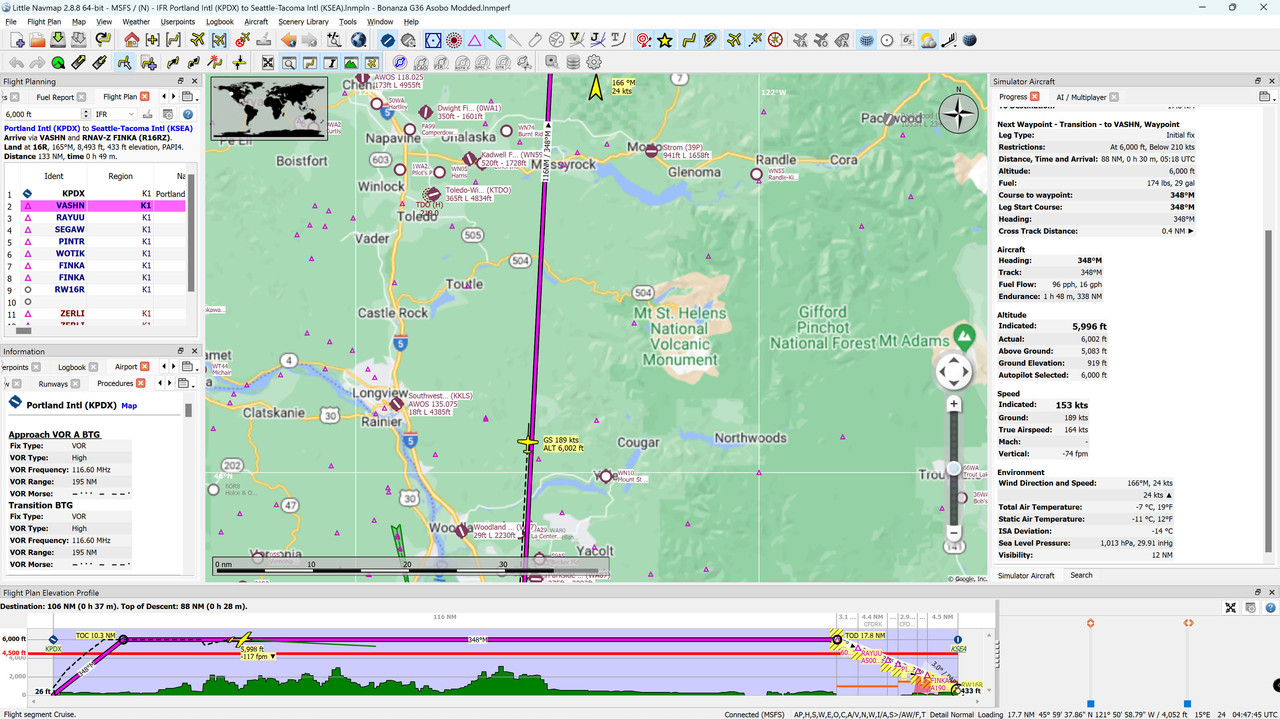Click the magnifier search window icon
Viewport: 1280px width, 720px height.
click(289, 63)
